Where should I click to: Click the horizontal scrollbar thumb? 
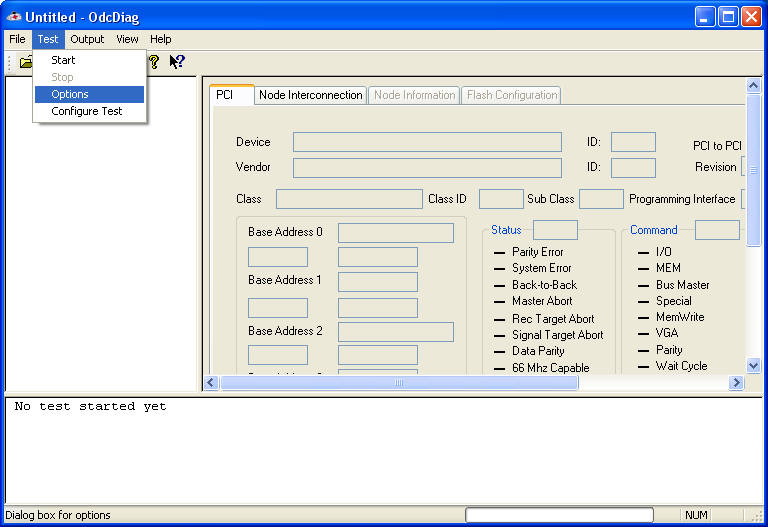pos(399,383)
